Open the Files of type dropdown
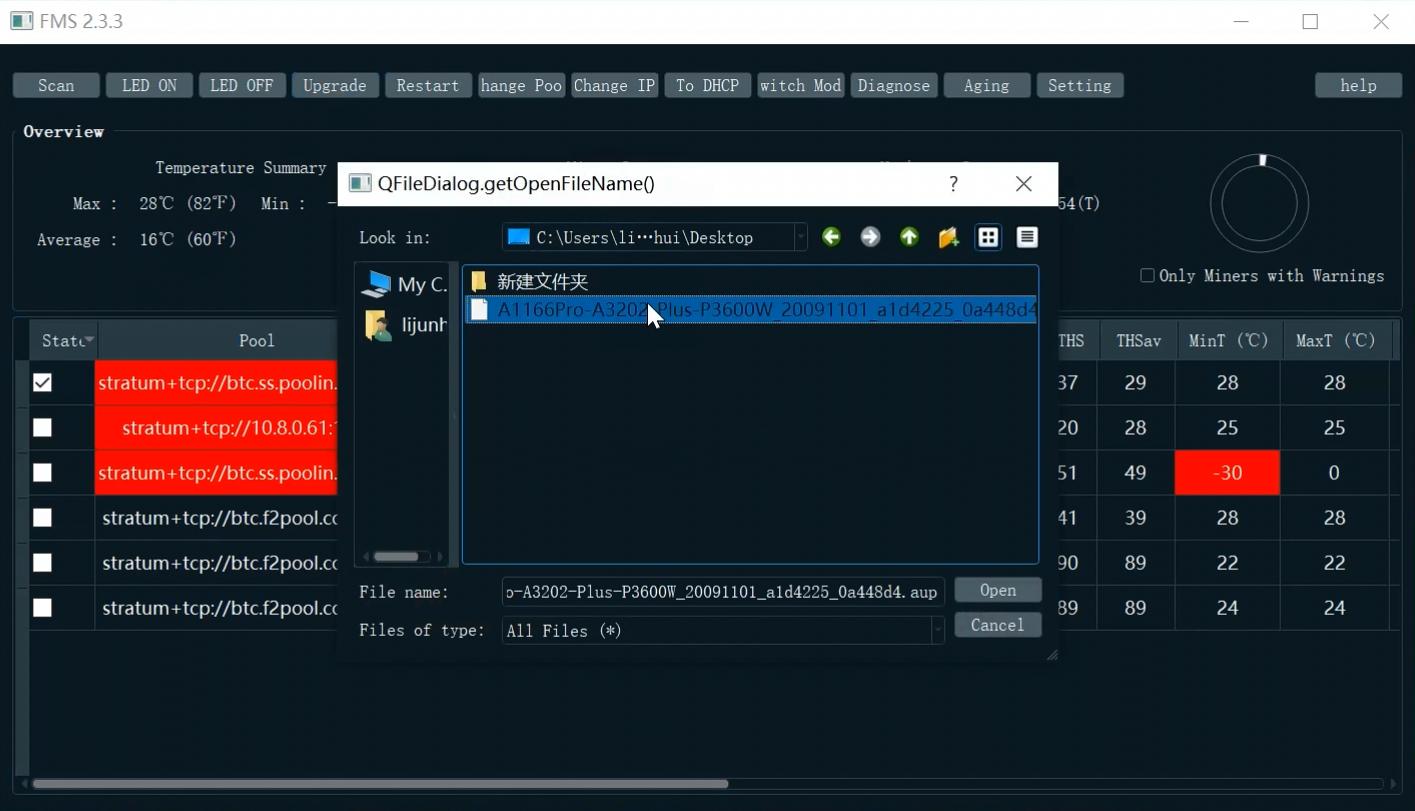1415x811 pixels. (x=937, y=631)
